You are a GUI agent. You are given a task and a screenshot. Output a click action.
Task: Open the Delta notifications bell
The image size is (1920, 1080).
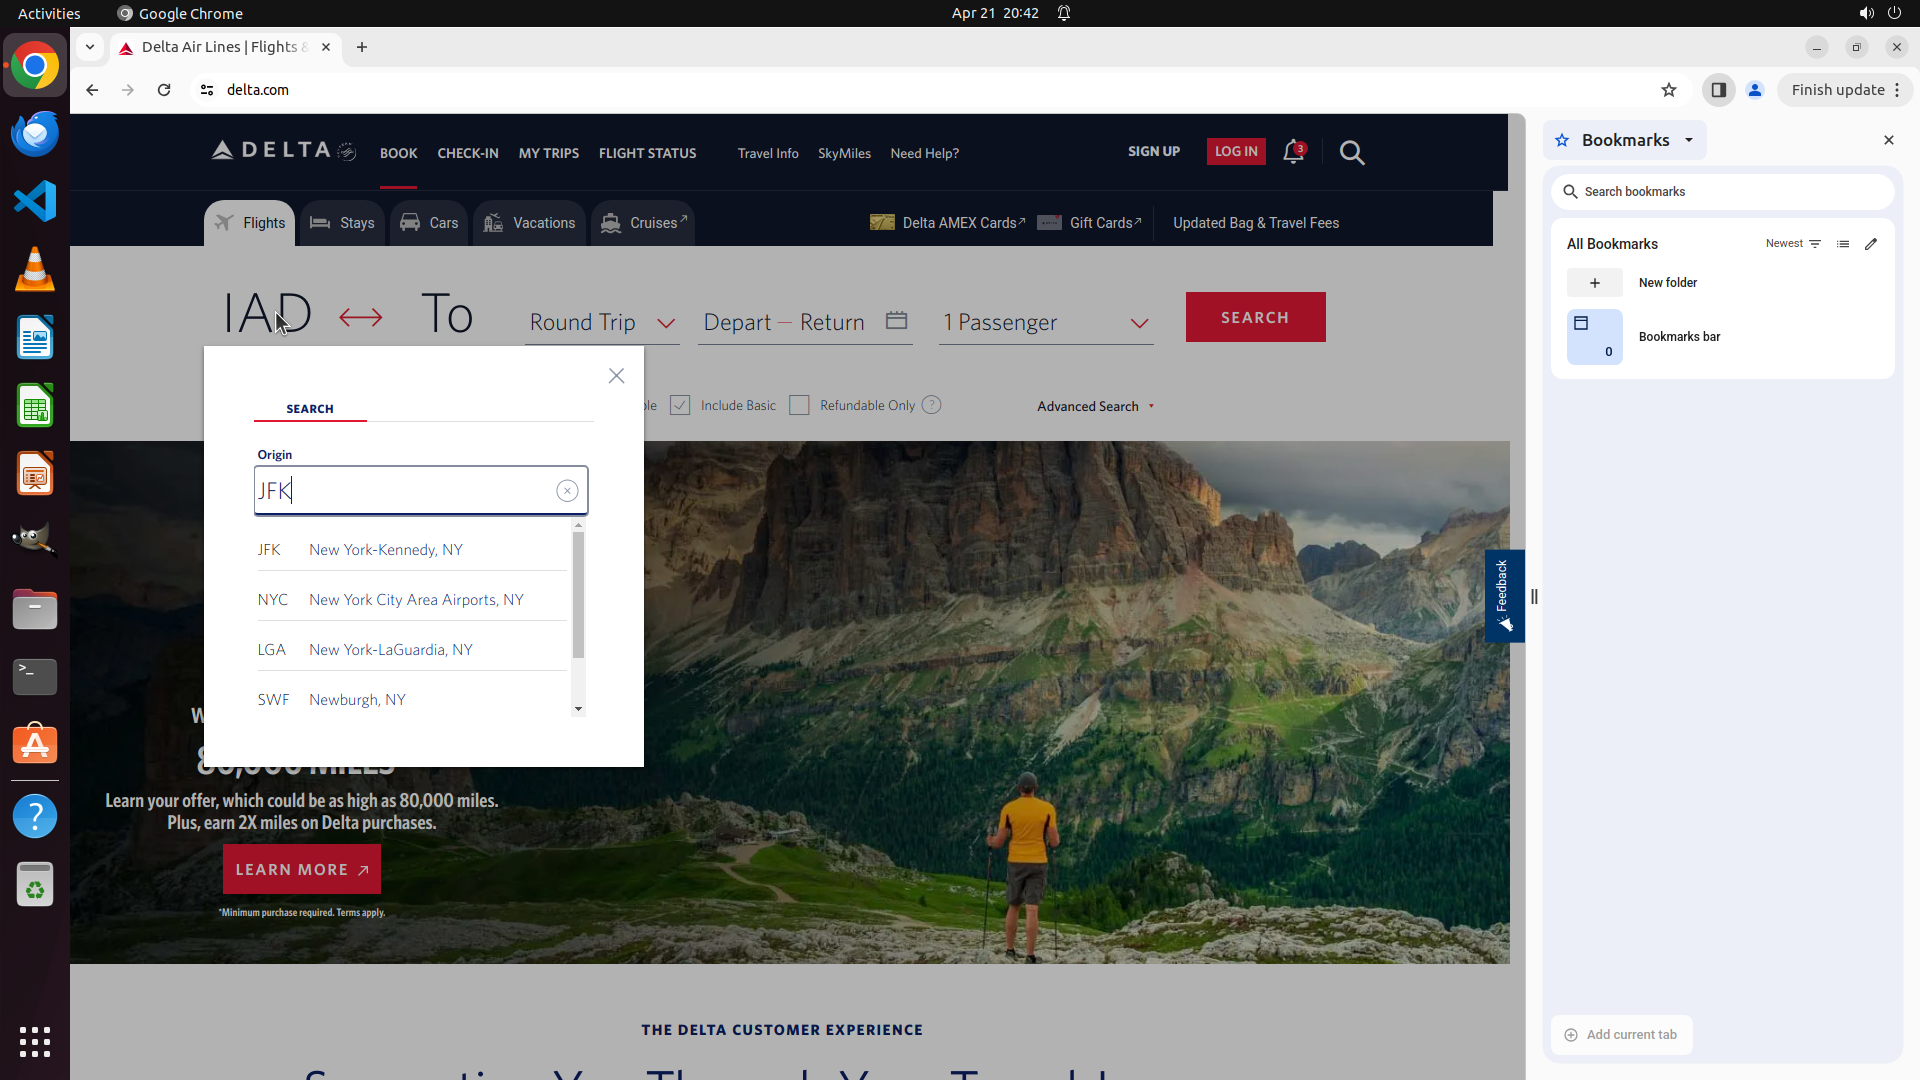click(x=1293, y=152)
